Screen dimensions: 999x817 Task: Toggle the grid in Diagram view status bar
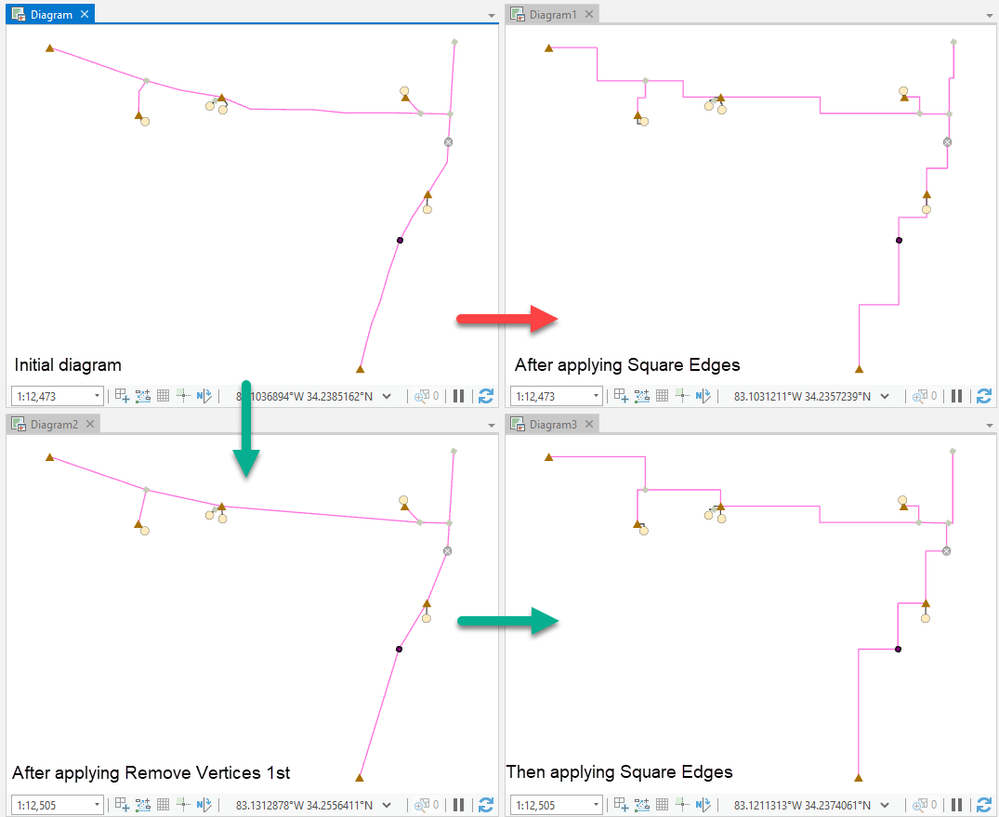pyautogui.click(x=163, y=396)
